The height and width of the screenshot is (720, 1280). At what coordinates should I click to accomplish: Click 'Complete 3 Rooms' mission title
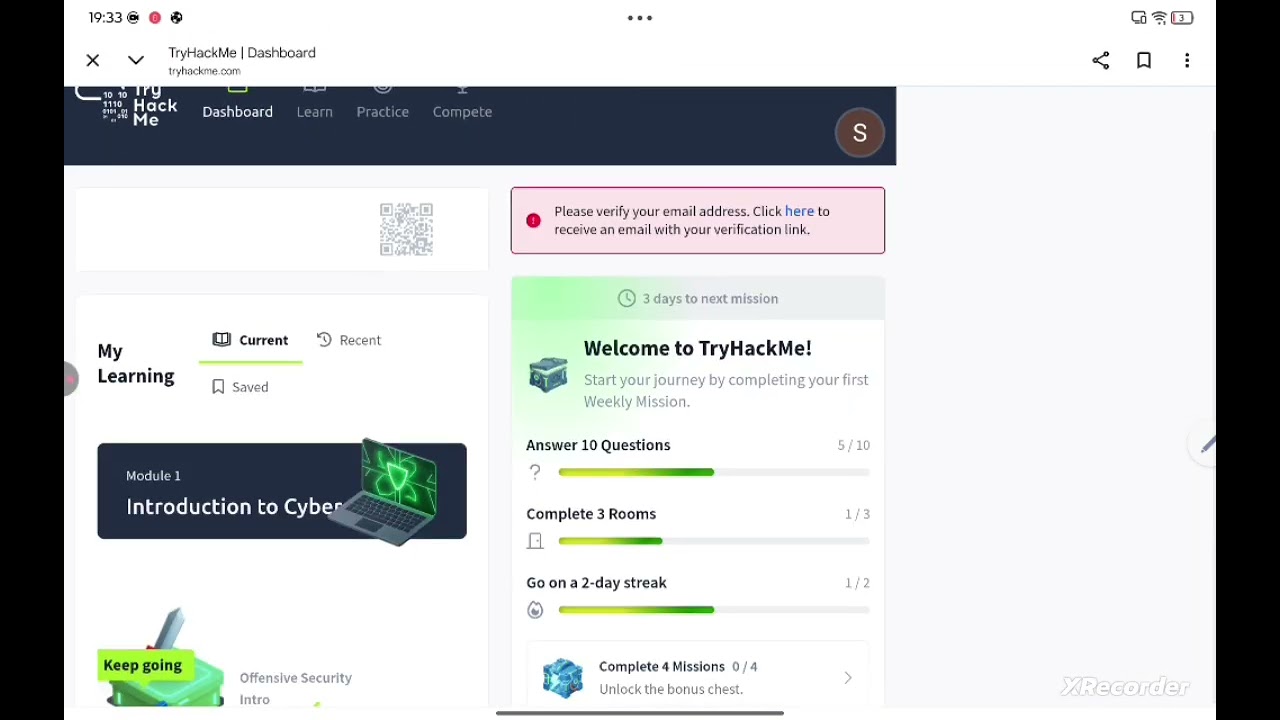point(591,514)
